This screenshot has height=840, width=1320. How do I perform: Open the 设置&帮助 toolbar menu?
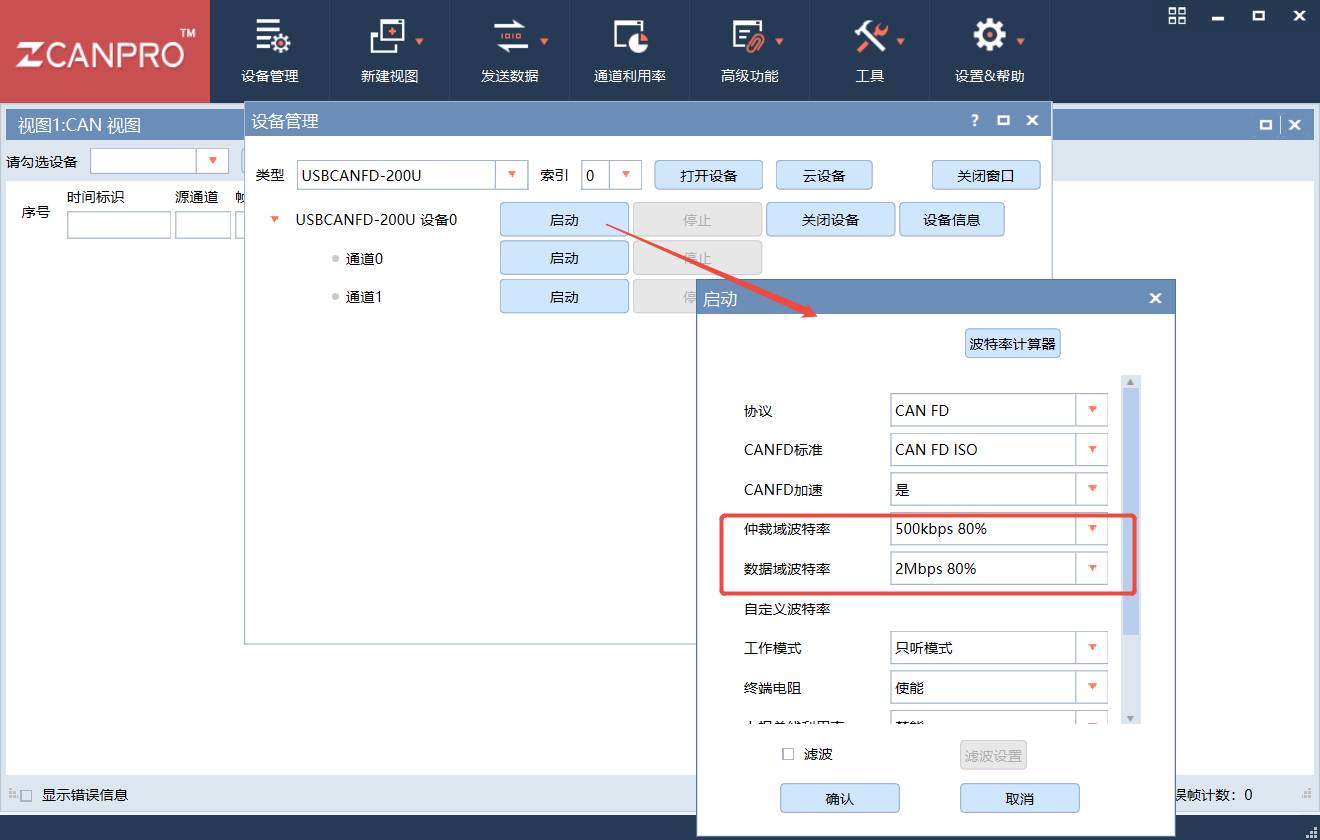990,51
